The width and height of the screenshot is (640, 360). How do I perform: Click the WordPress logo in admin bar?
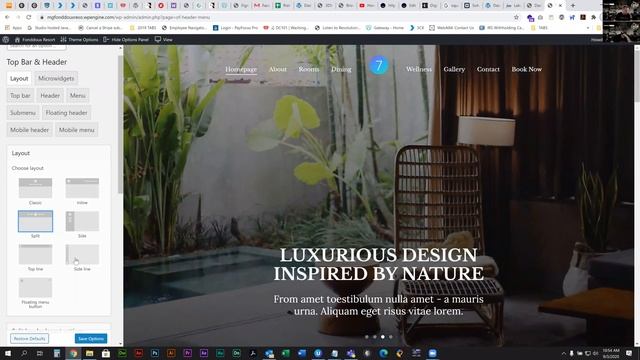tap(6, 40)
